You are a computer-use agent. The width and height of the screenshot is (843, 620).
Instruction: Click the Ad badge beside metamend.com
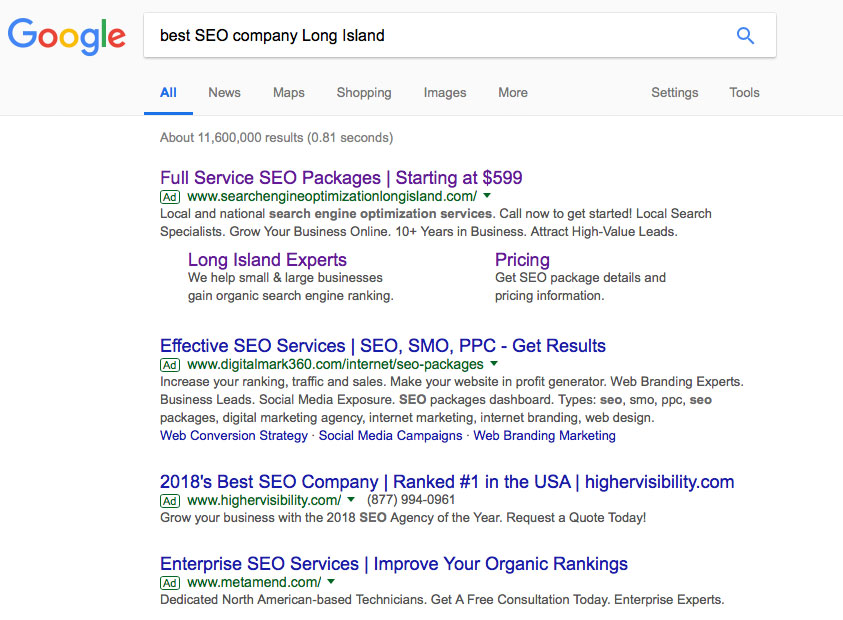[x=169, y=582]
